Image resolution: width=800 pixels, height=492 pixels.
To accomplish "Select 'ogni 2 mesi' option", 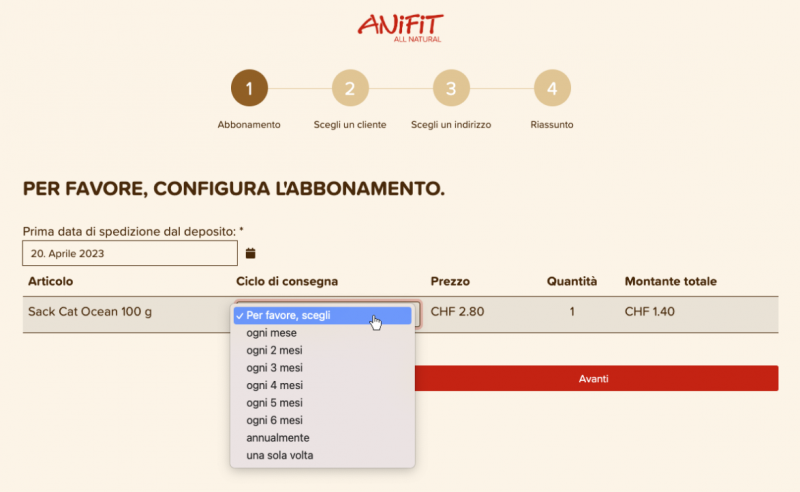I will (x=274, y=351).
